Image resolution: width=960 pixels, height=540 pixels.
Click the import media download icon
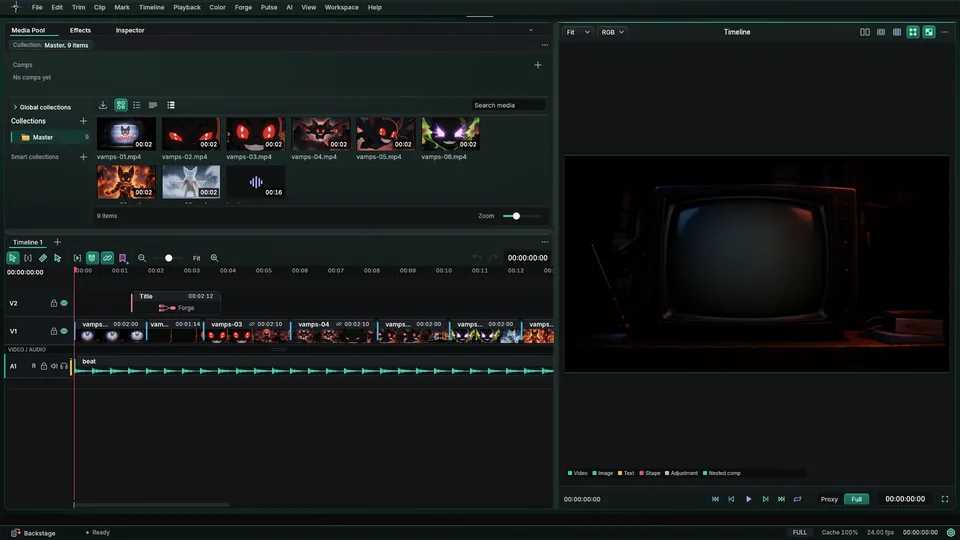point(103,105)
